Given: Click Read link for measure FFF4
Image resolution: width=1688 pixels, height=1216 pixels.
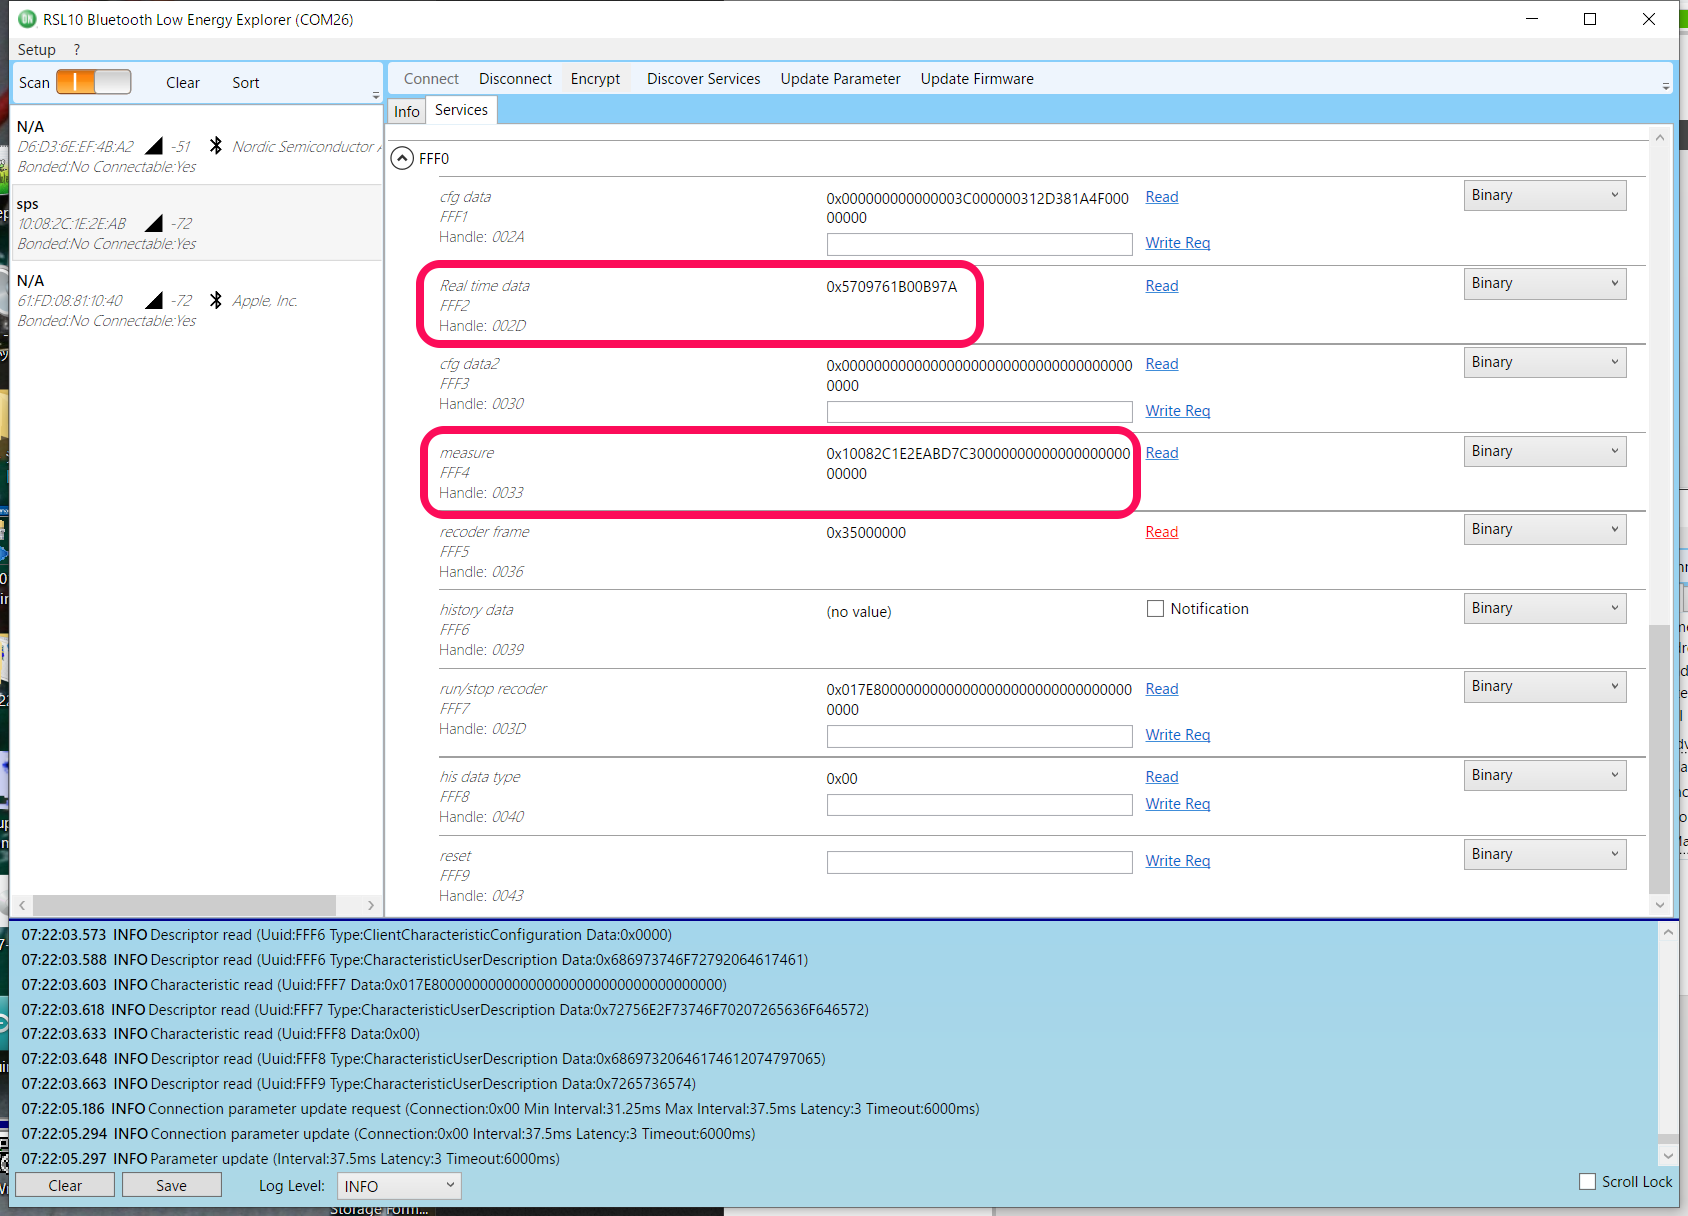Looking at the screenshot, I should click(1162, 453).
